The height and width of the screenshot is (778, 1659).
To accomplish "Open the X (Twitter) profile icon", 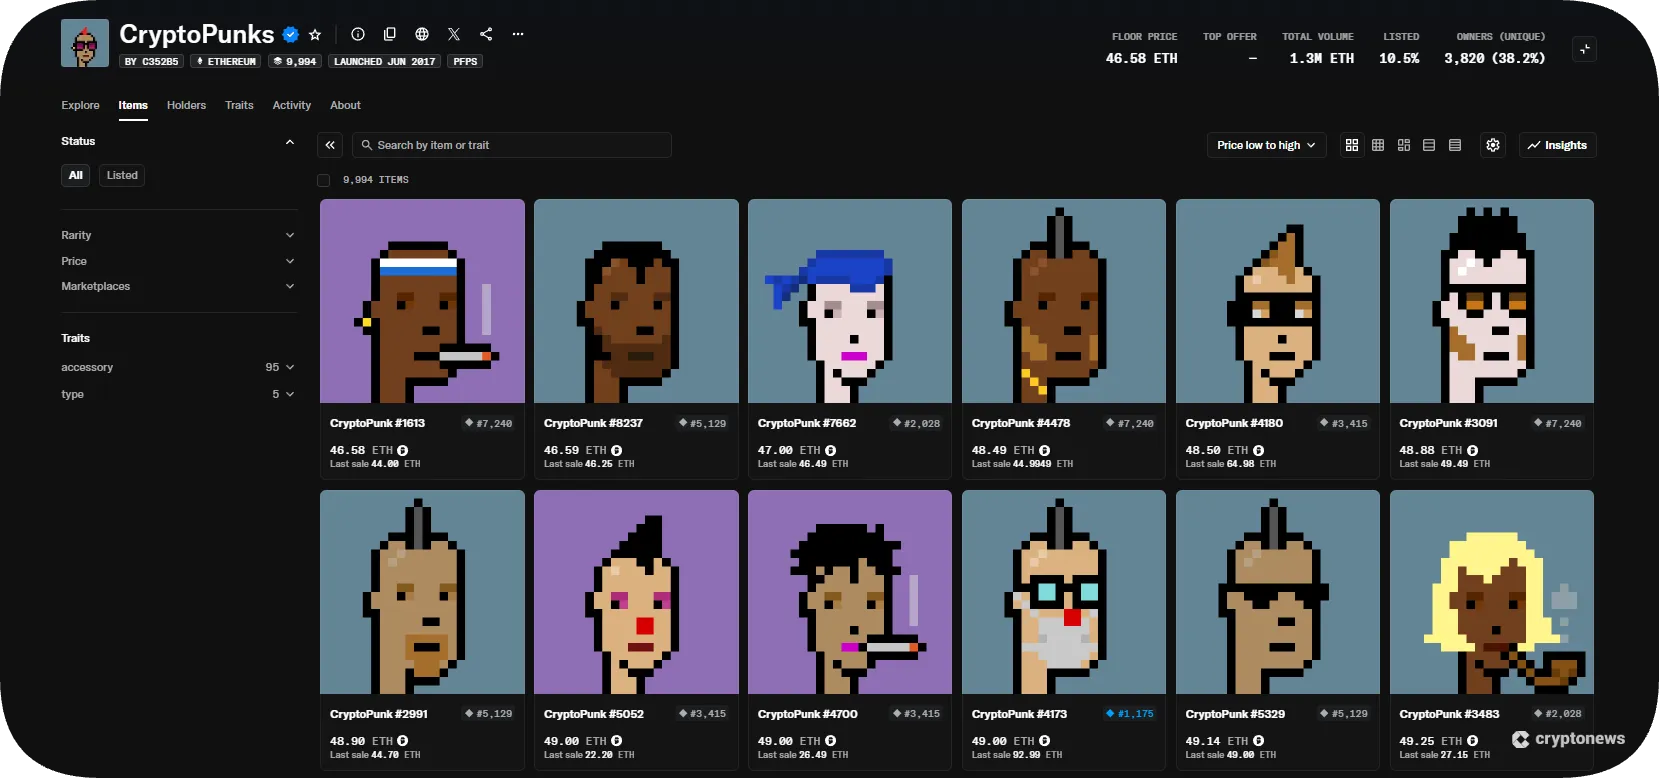I will point(454,34).
